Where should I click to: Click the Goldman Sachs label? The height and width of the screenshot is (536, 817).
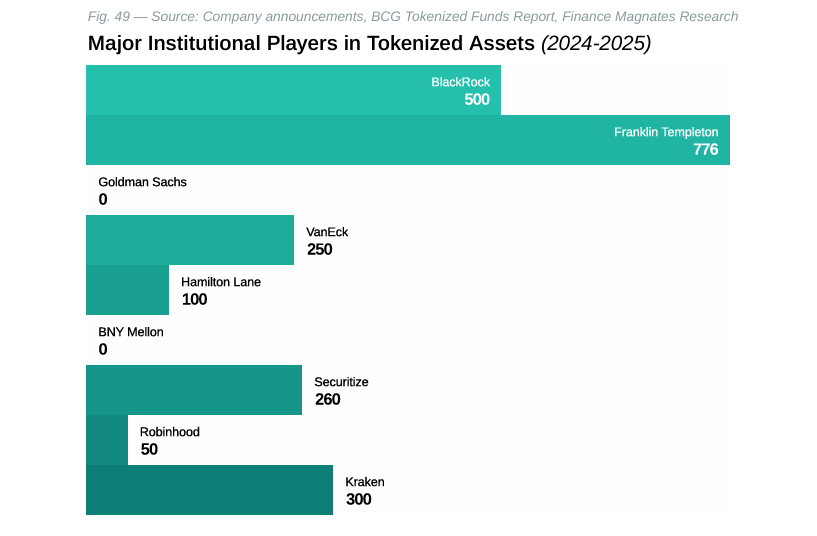coord(142,182)
